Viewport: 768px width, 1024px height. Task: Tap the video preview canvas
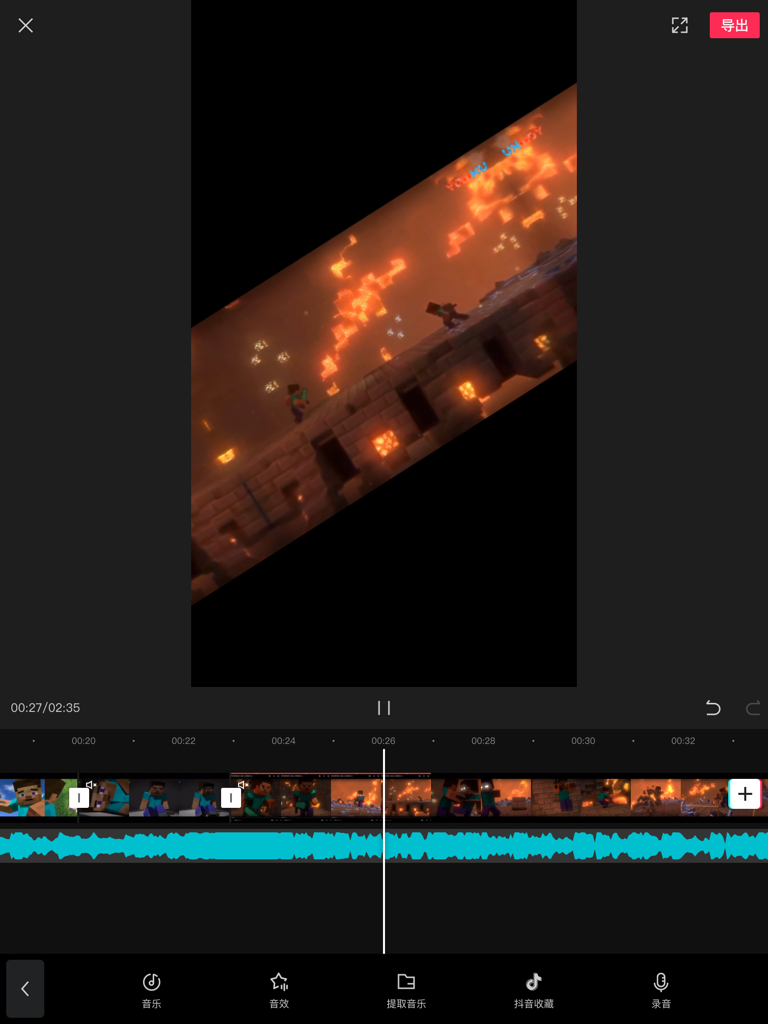click(x=384, y=343)
